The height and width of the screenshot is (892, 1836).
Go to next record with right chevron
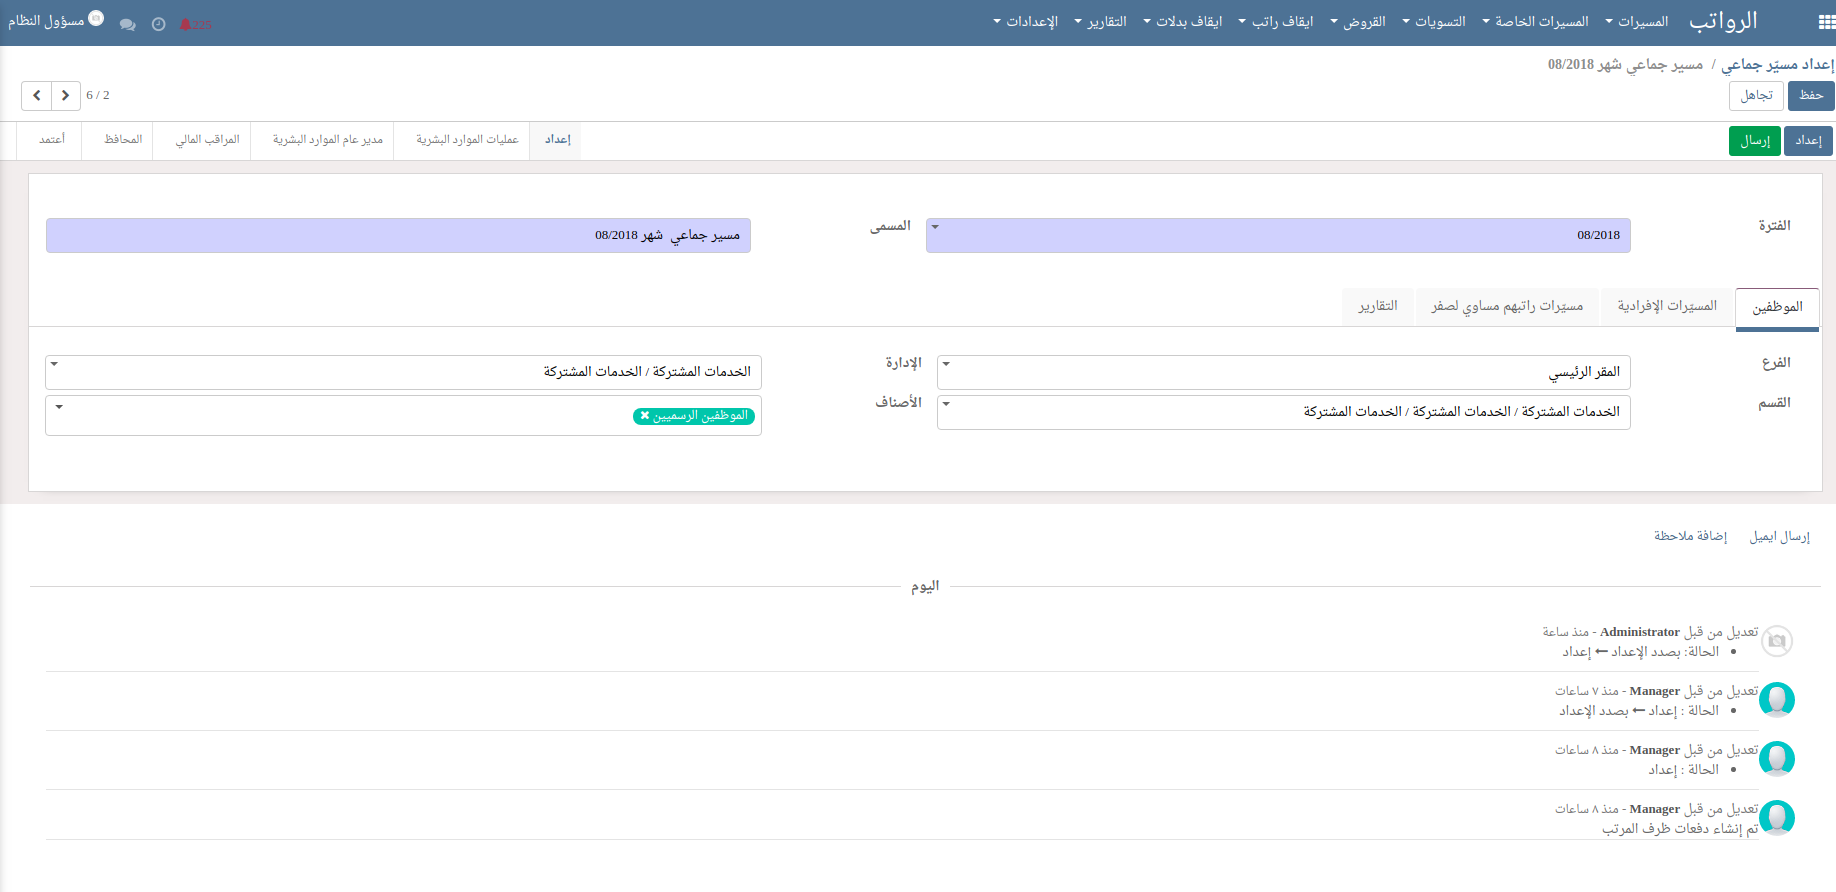pos(66,95)
